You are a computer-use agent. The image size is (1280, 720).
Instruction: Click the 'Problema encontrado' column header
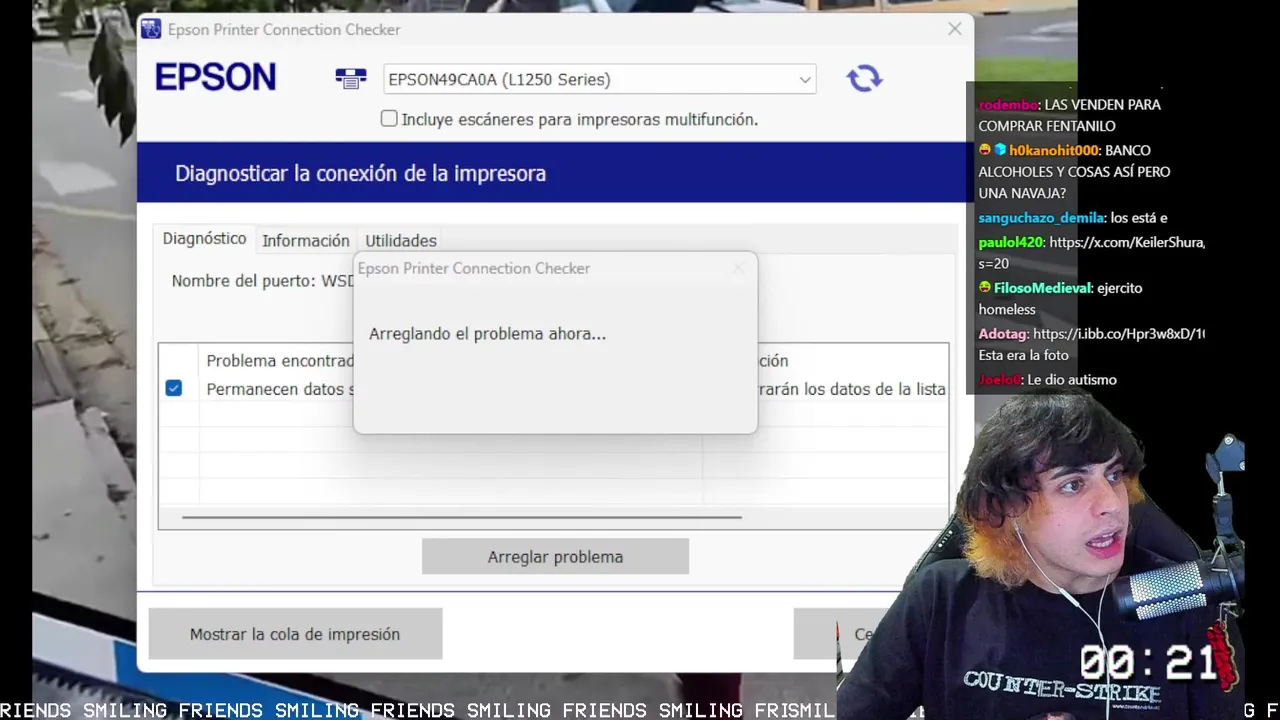(280, 361)
